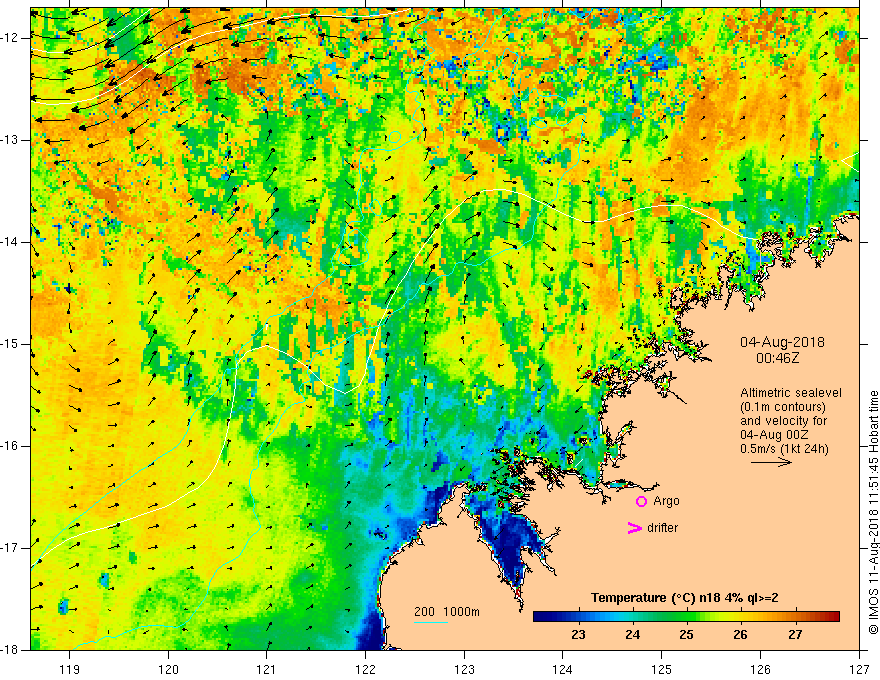Viewport: 880px width, 680px height.
Task: Click the 'Altimetric sealevel' caption line
Action: (791, 393)
